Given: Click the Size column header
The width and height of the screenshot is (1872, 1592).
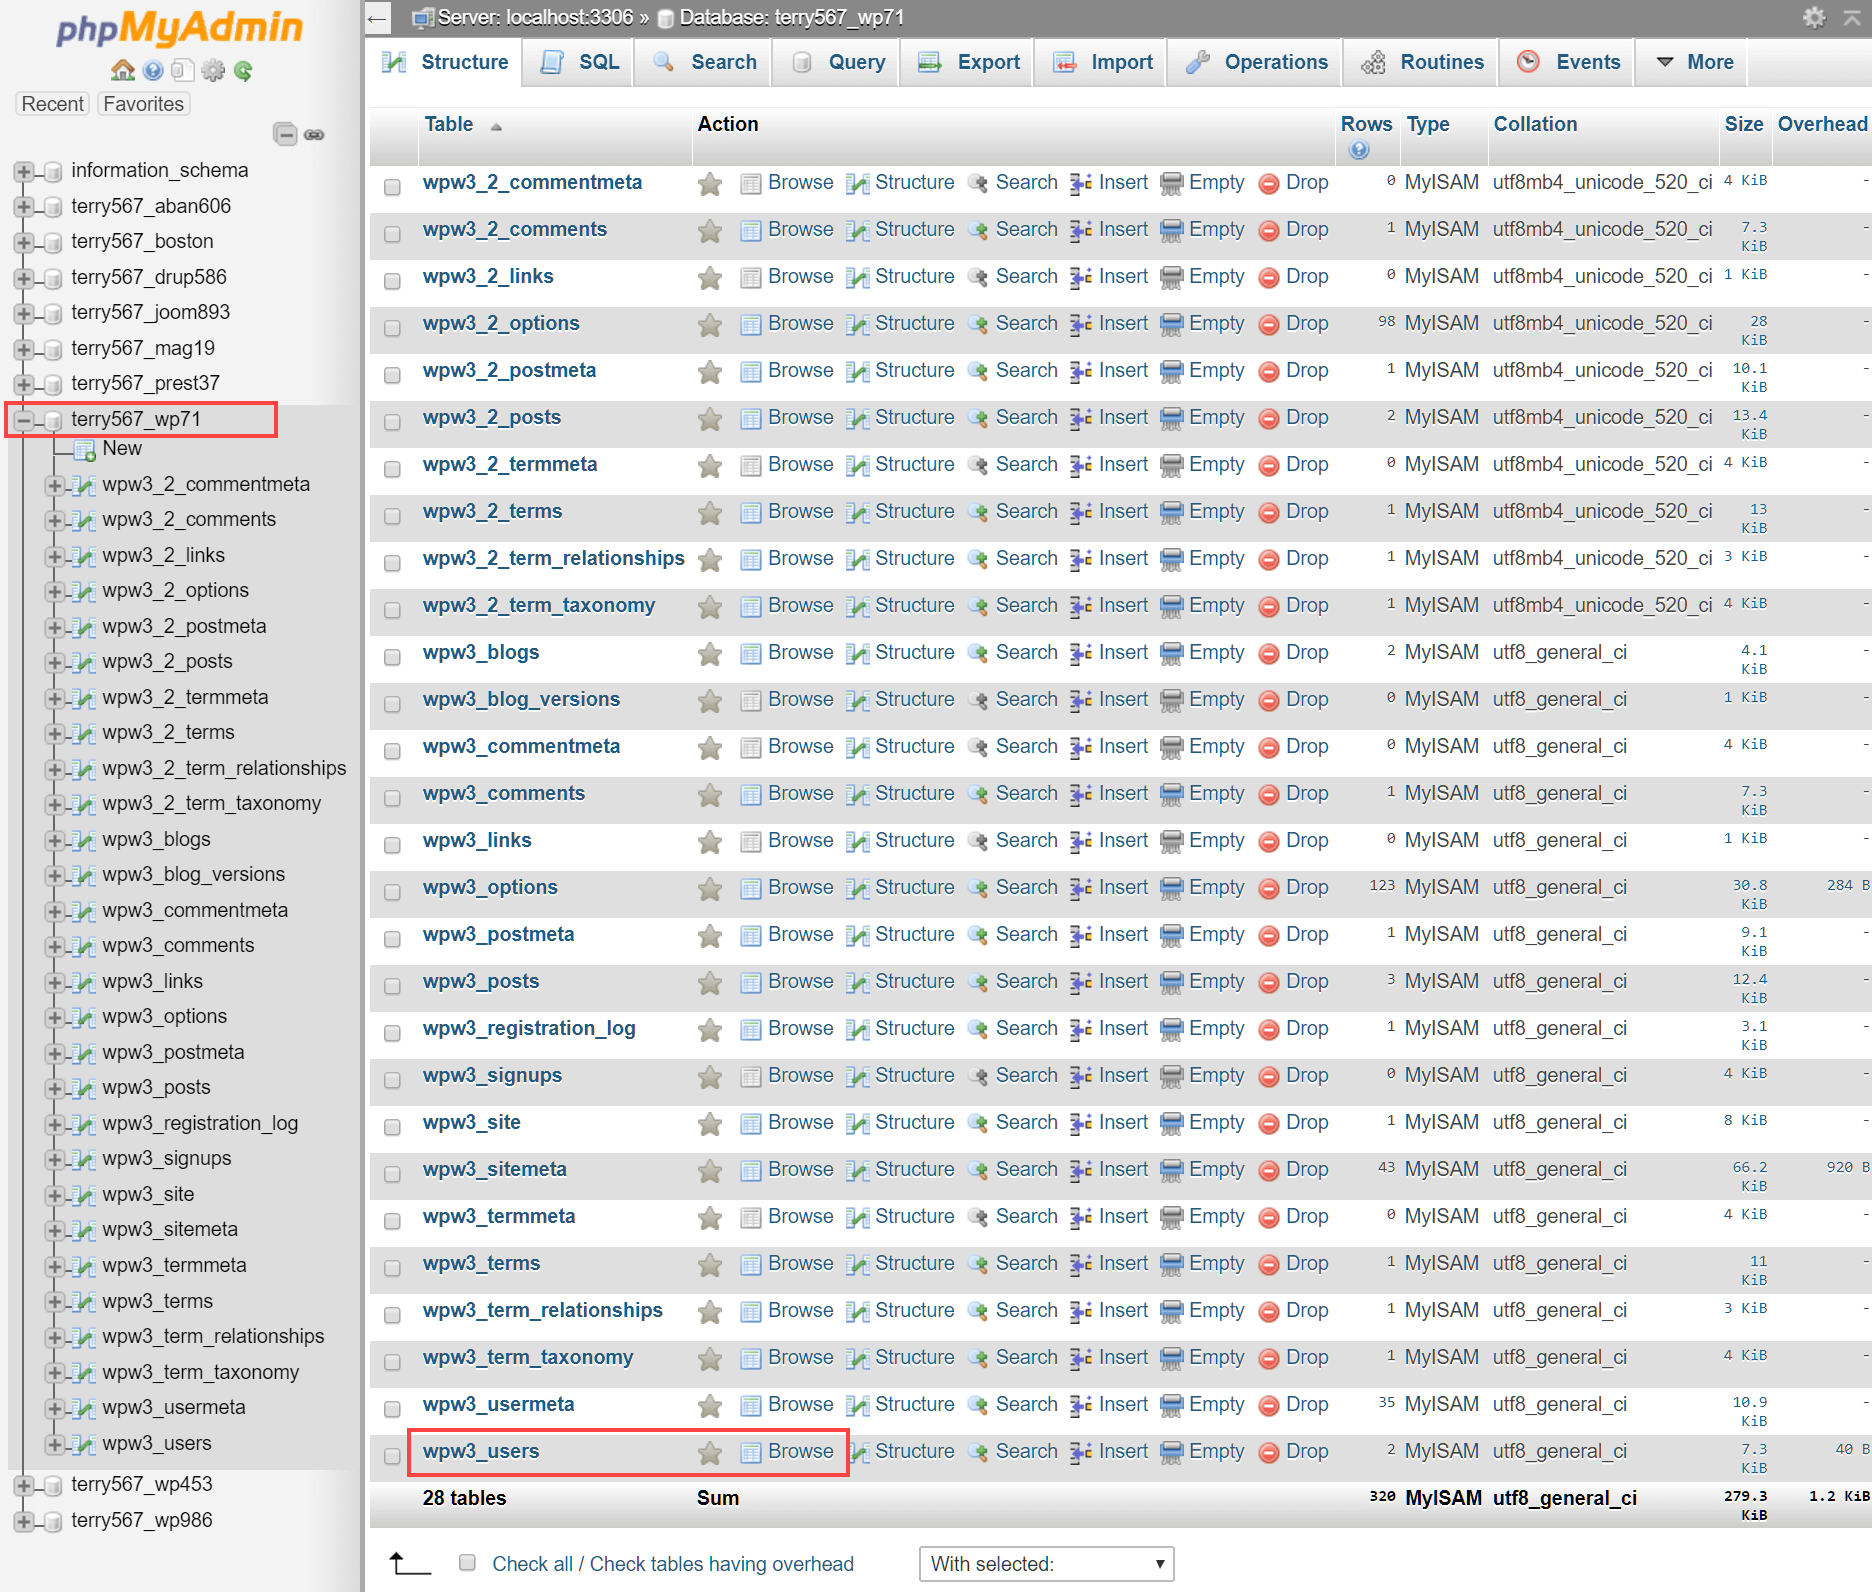Looking at the screenshot, I should point(1744,124).
